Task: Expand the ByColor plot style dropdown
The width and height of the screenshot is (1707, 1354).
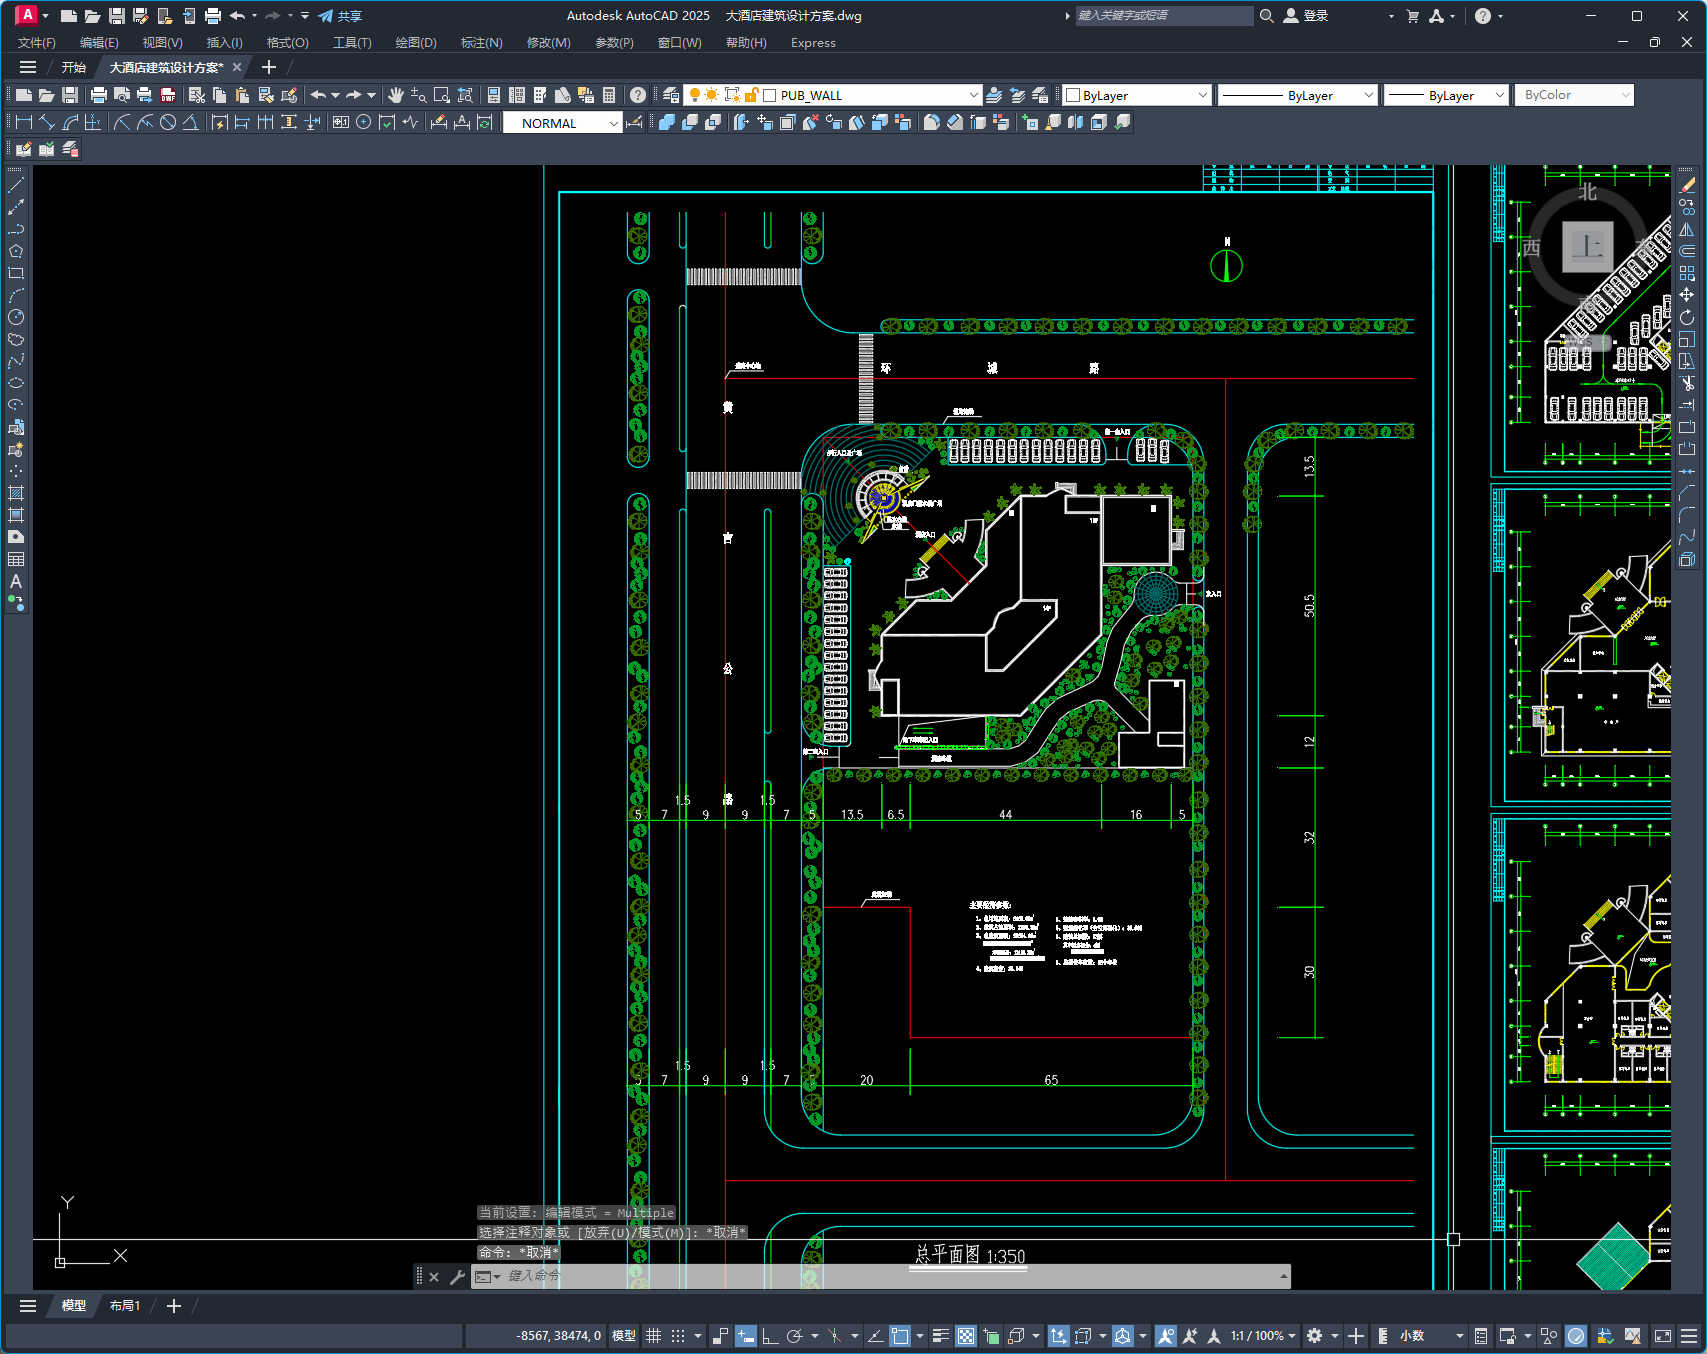Action: coord(1574,95)
